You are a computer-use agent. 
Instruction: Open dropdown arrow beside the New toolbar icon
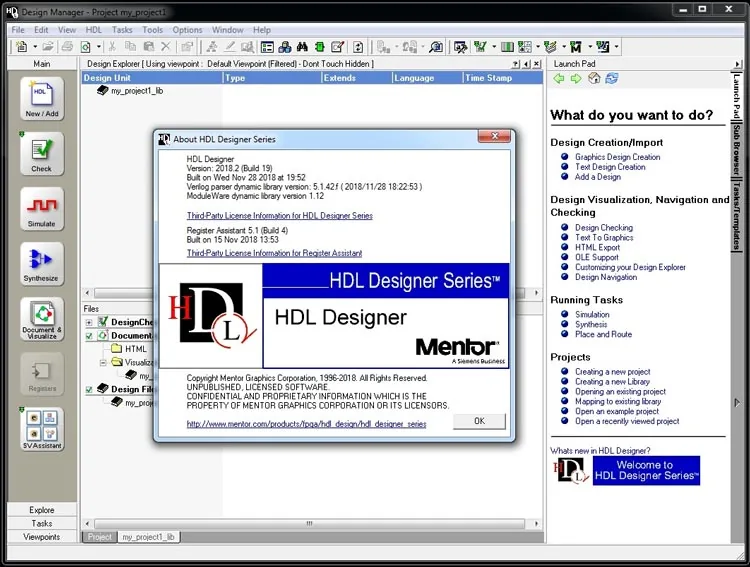click(35, 47)
